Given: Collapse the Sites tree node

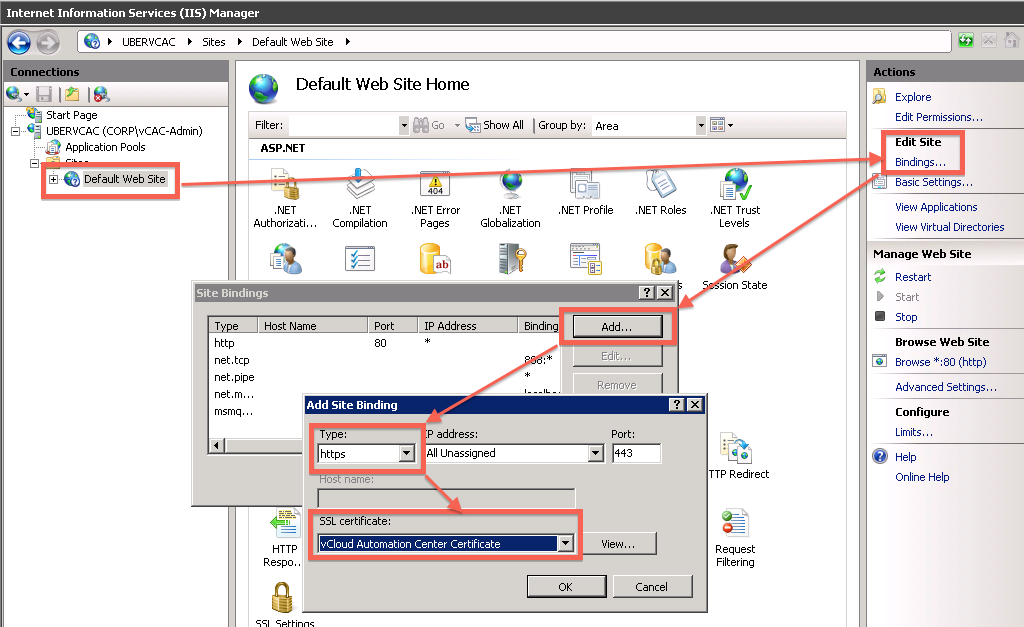Looking at the screenshot, I should pos(35,163).
